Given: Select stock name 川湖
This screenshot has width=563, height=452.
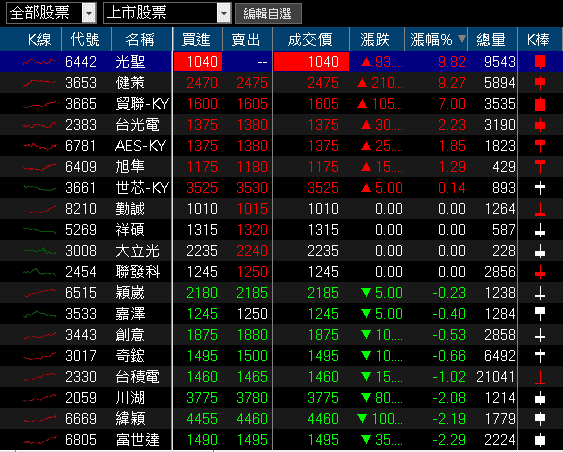Looking at the screenshot, I should [130, 397].
